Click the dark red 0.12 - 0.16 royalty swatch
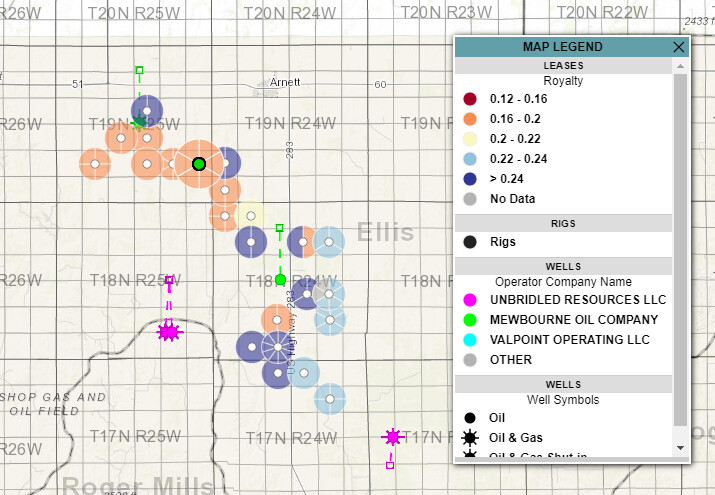The image size is (715, 495). point(470,99)
